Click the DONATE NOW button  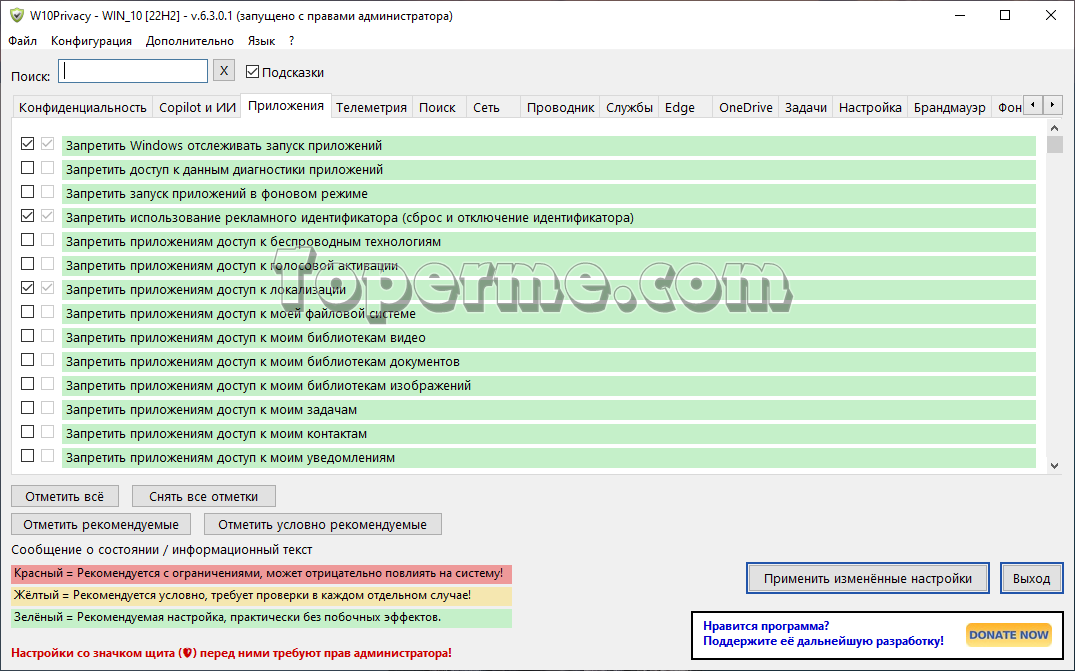tap(1008, 635)
